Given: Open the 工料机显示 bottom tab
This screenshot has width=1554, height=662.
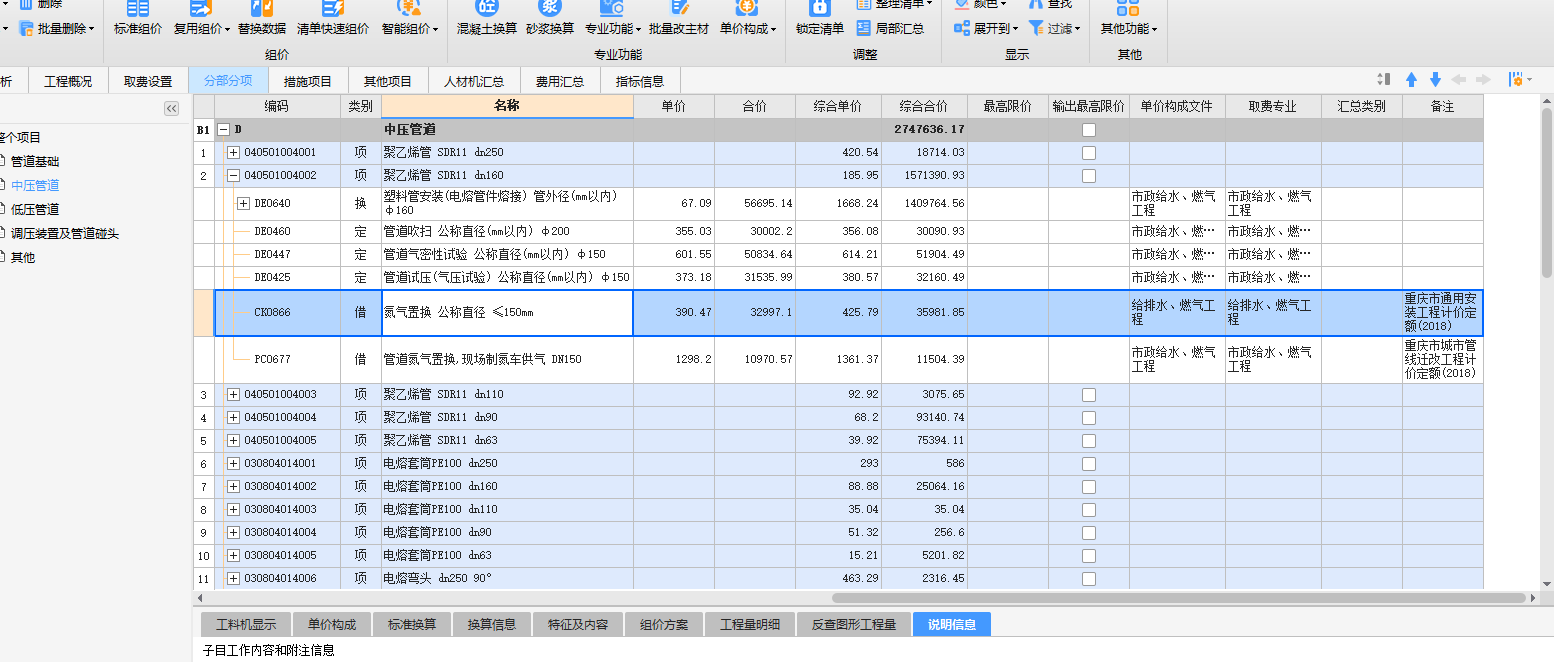Looking at the screenshot, I should [246, 624].
